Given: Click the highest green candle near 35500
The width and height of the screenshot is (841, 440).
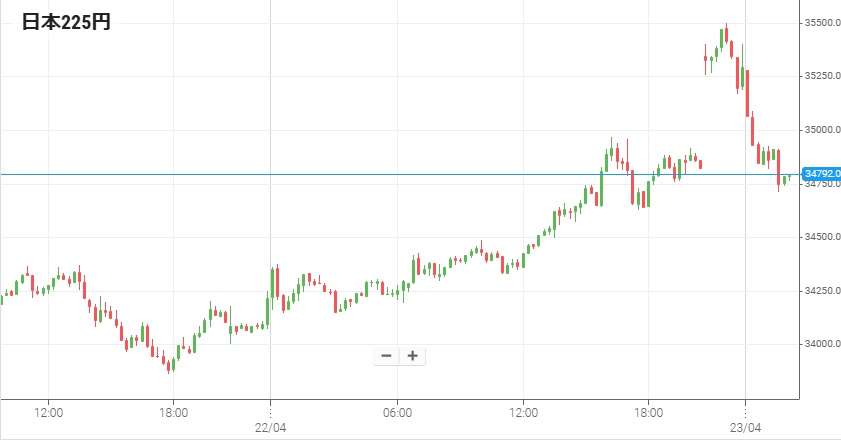Looking at the screenshot, I should [721, 38].
